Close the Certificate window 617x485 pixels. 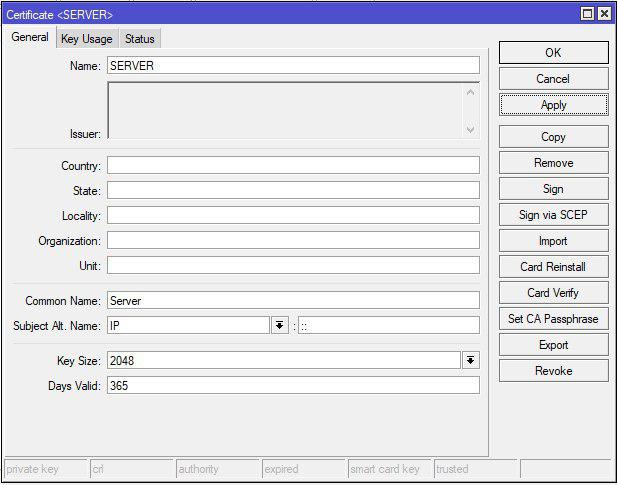(x=604, y=14)
